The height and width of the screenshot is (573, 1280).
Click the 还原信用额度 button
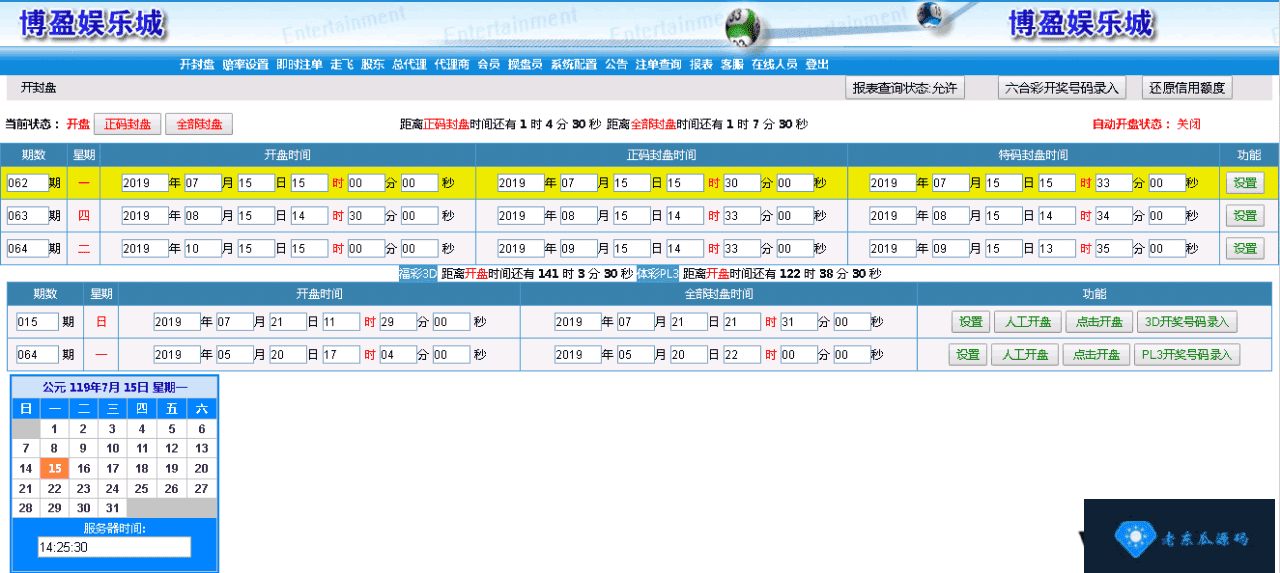click(1186, 88)
